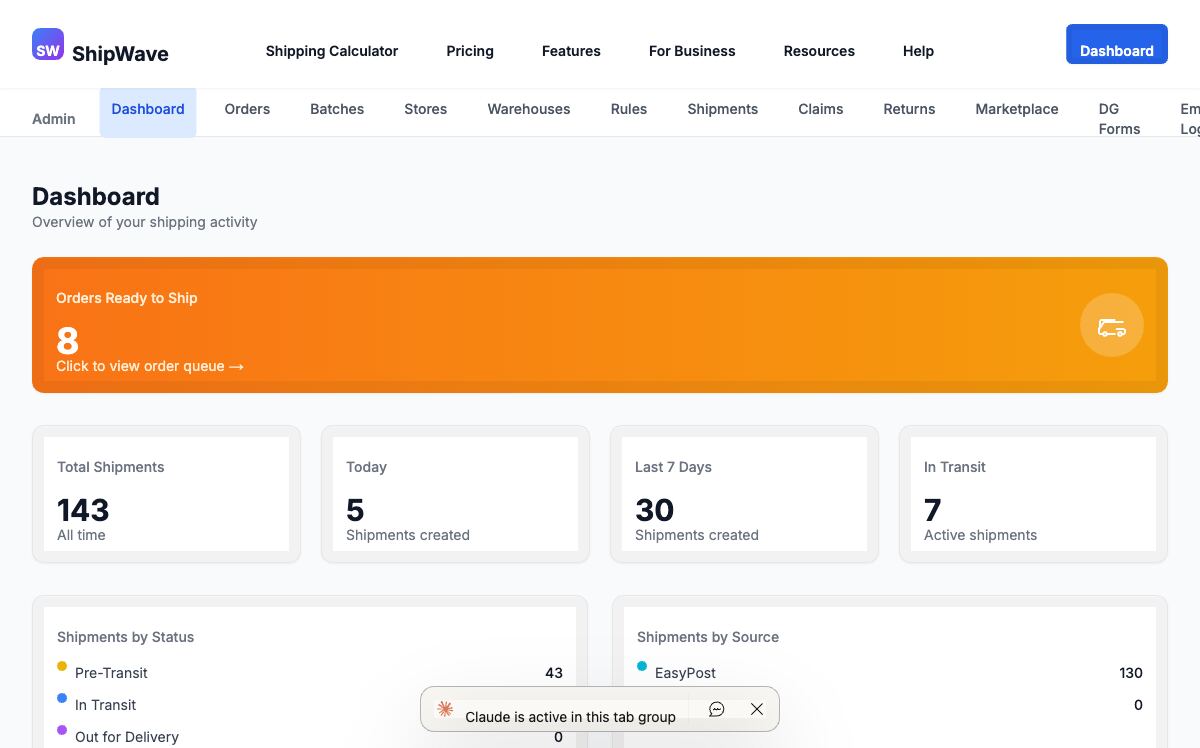The image size is (1200, 748).
Task: Click the ShipWave brand name
Action: [x=120, y=54]
